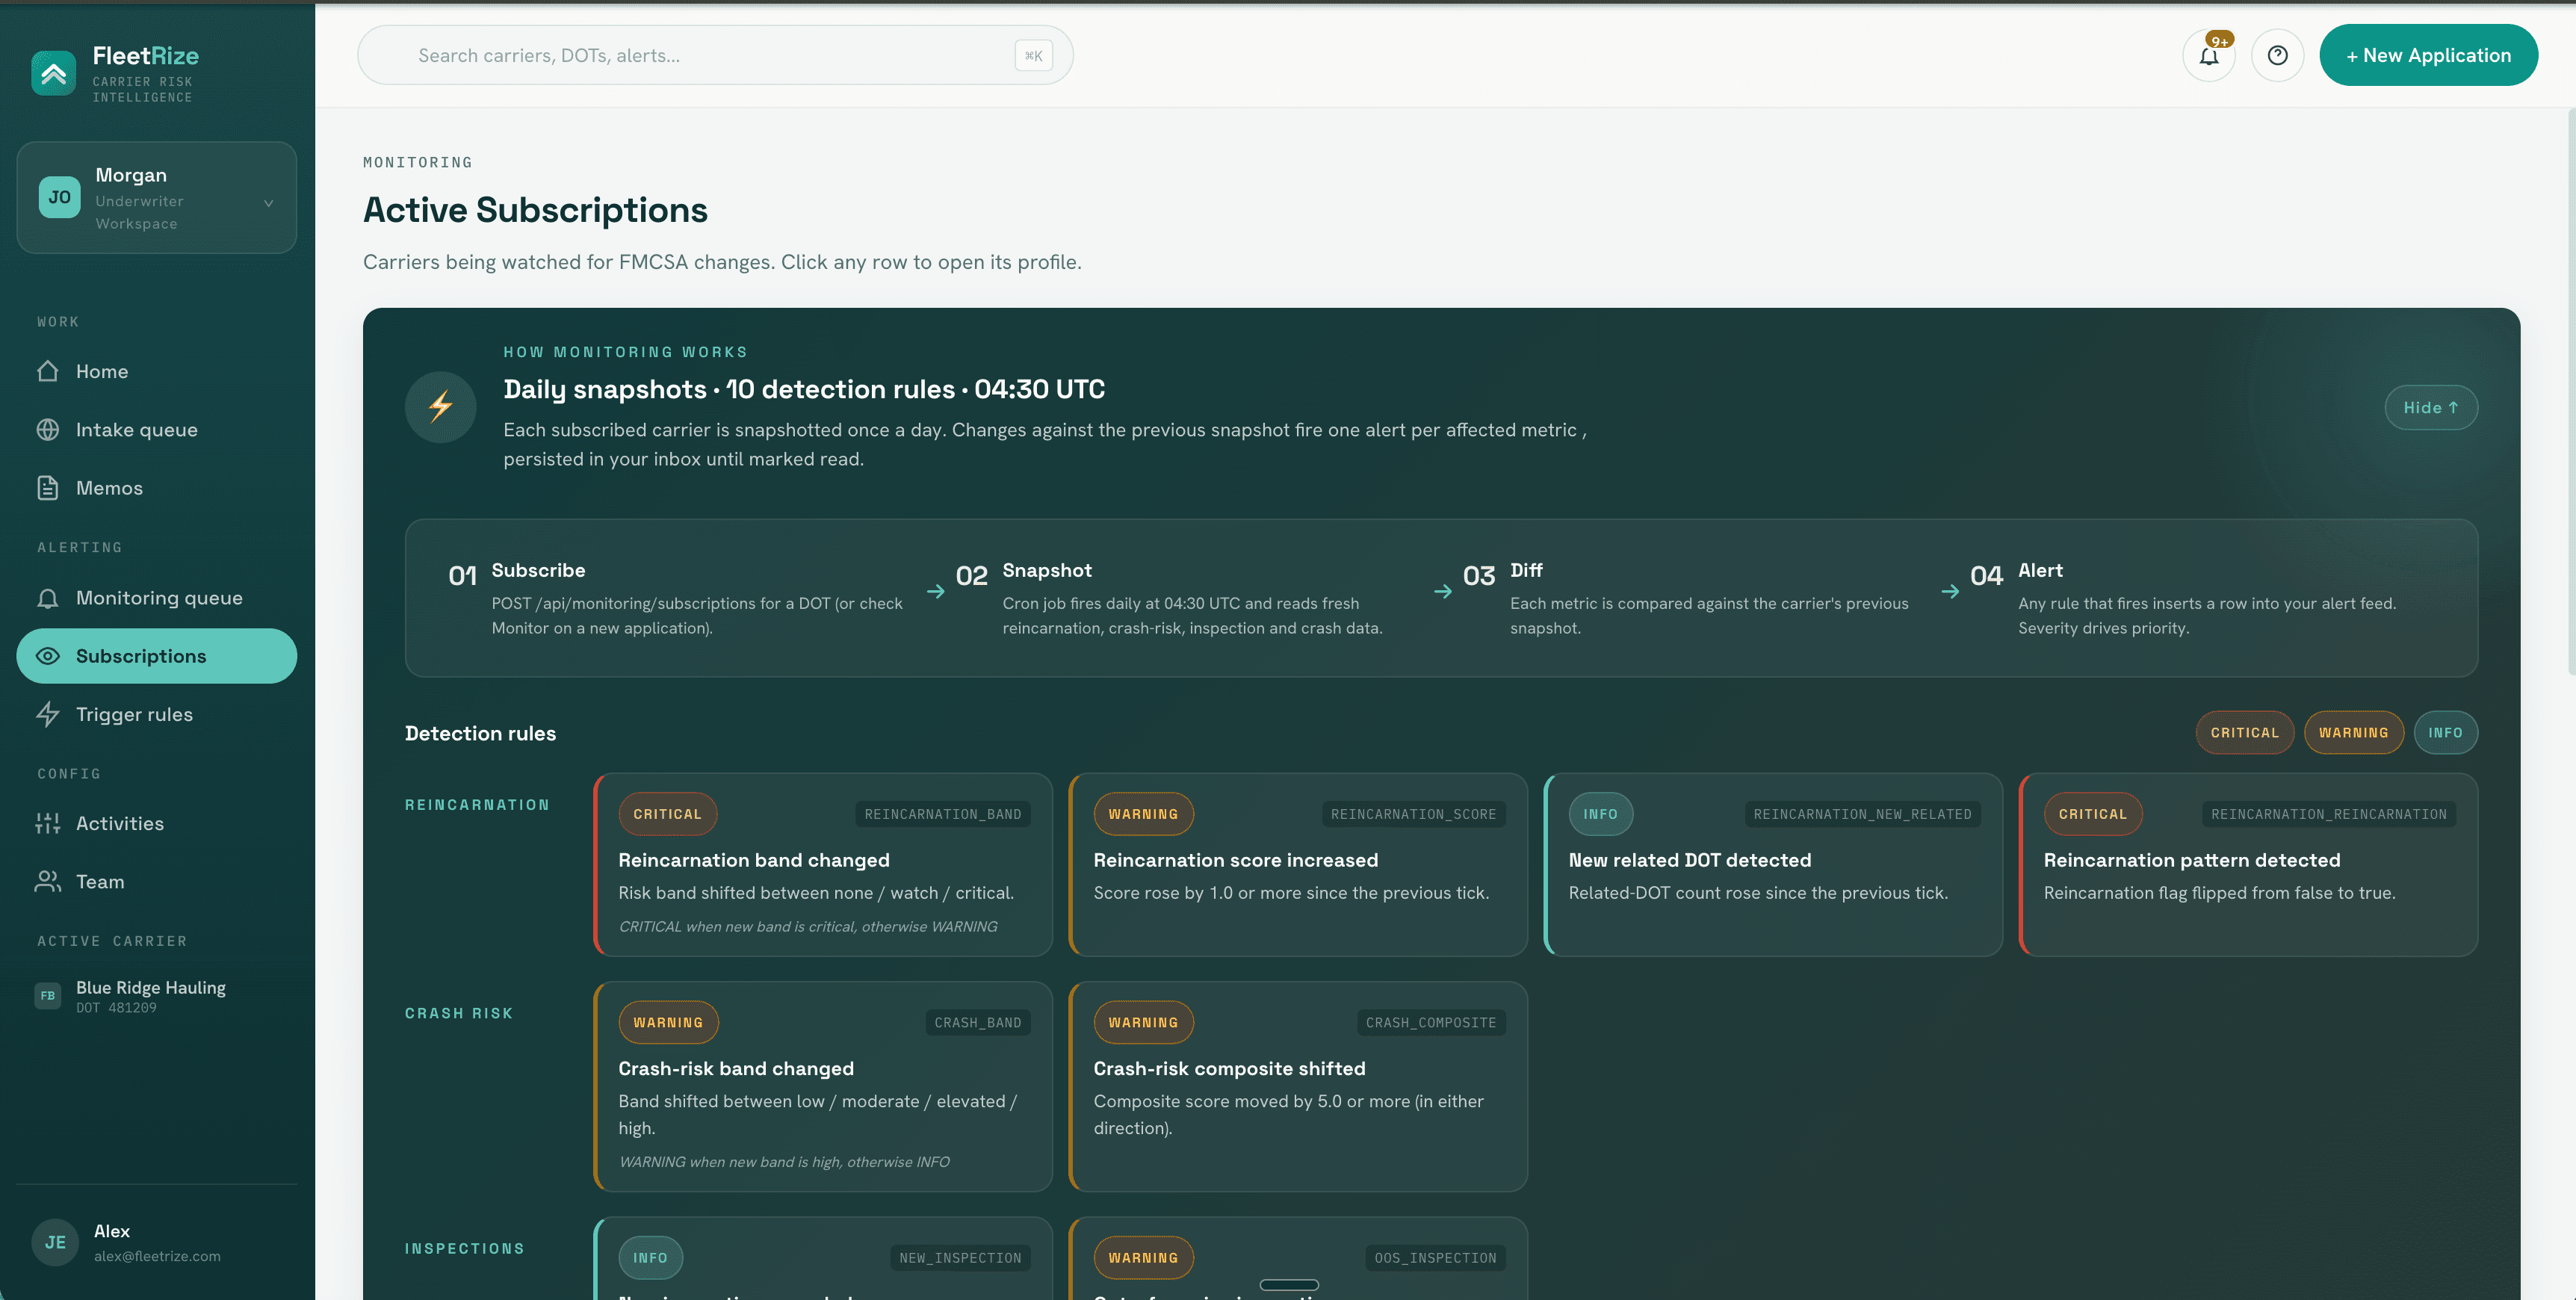Viewport: 2576px width, 1300px height.
Task: Go to Memos
Action: tap(157, 488)
